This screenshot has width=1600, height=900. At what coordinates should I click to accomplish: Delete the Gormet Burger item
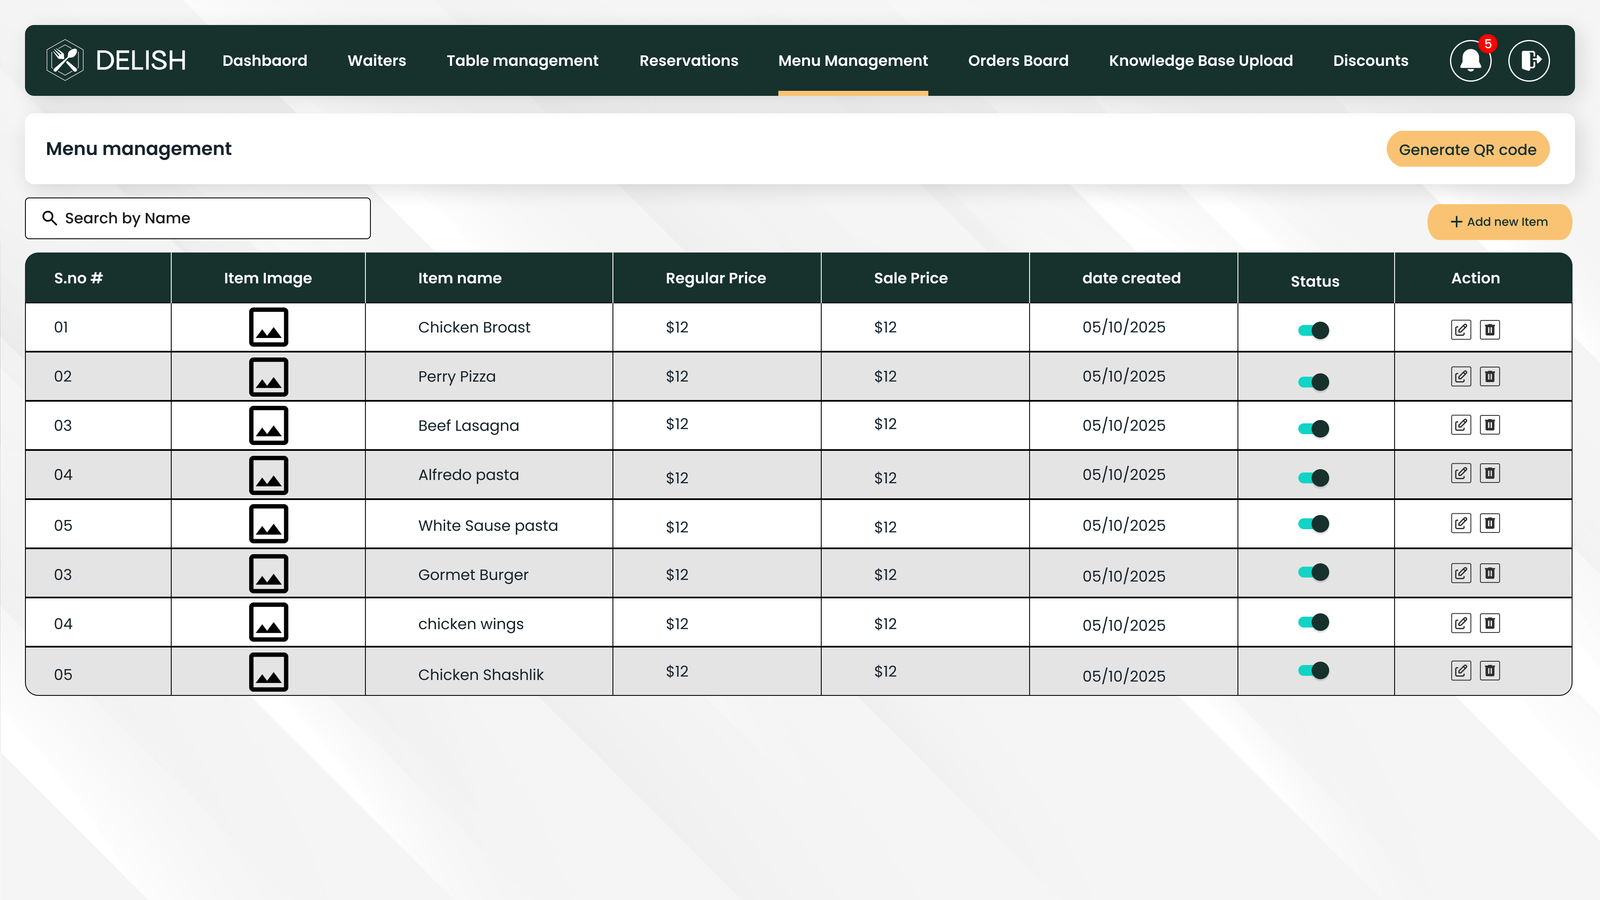click(x=1490, y=573)
